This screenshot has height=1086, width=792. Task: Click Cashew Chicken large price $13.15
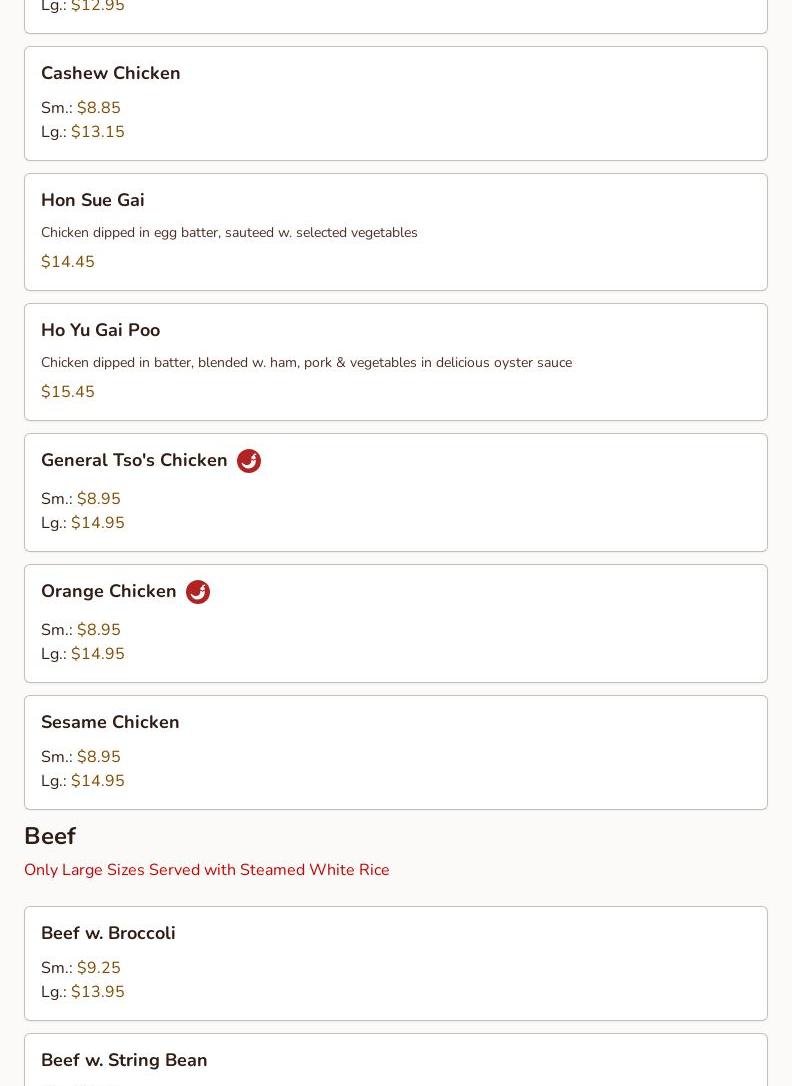(x=98, y=132)
